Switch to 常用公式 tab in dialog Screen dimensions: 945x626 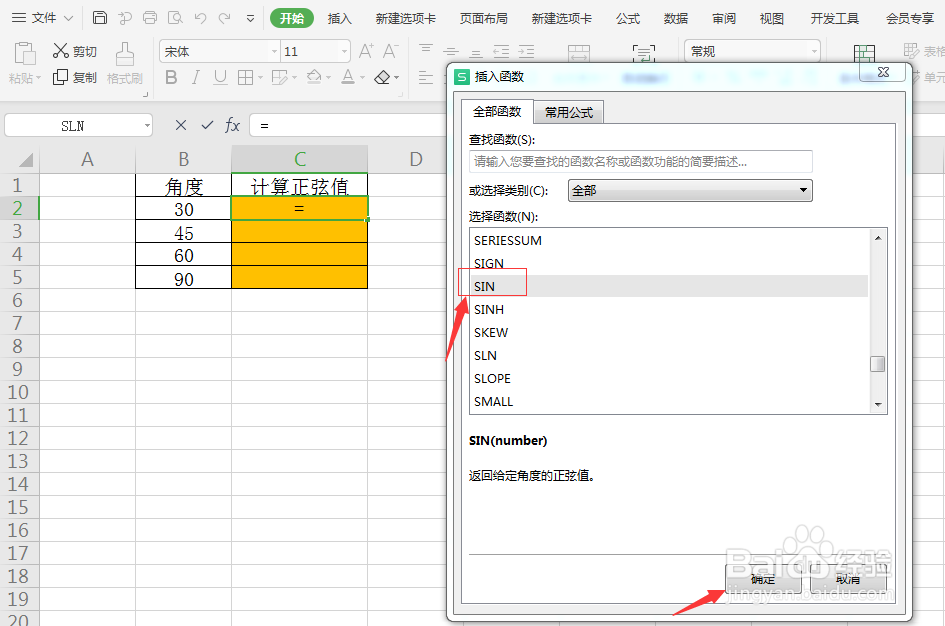point(569,113)
